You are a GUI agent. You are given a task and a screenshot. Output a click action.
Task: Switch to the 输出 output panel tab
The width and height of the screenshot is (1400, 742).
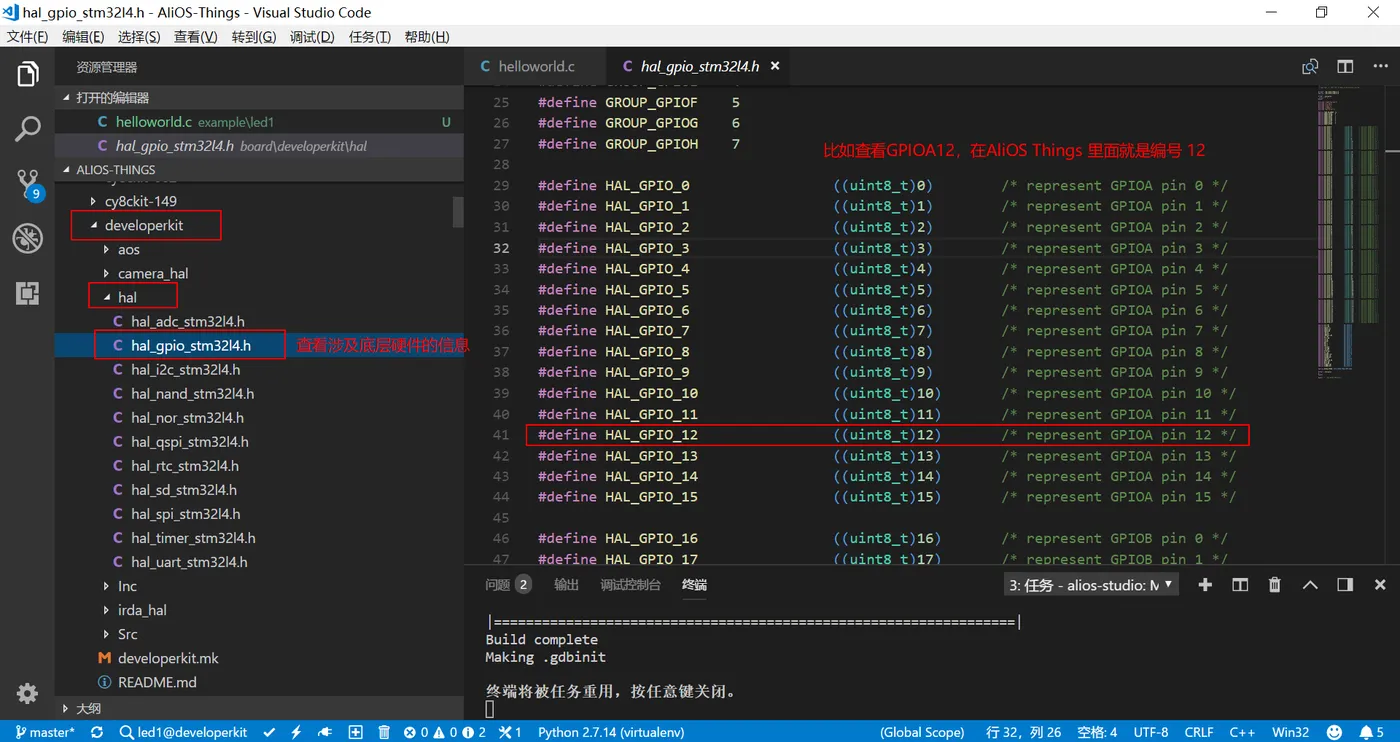click(x=566, y=585)
